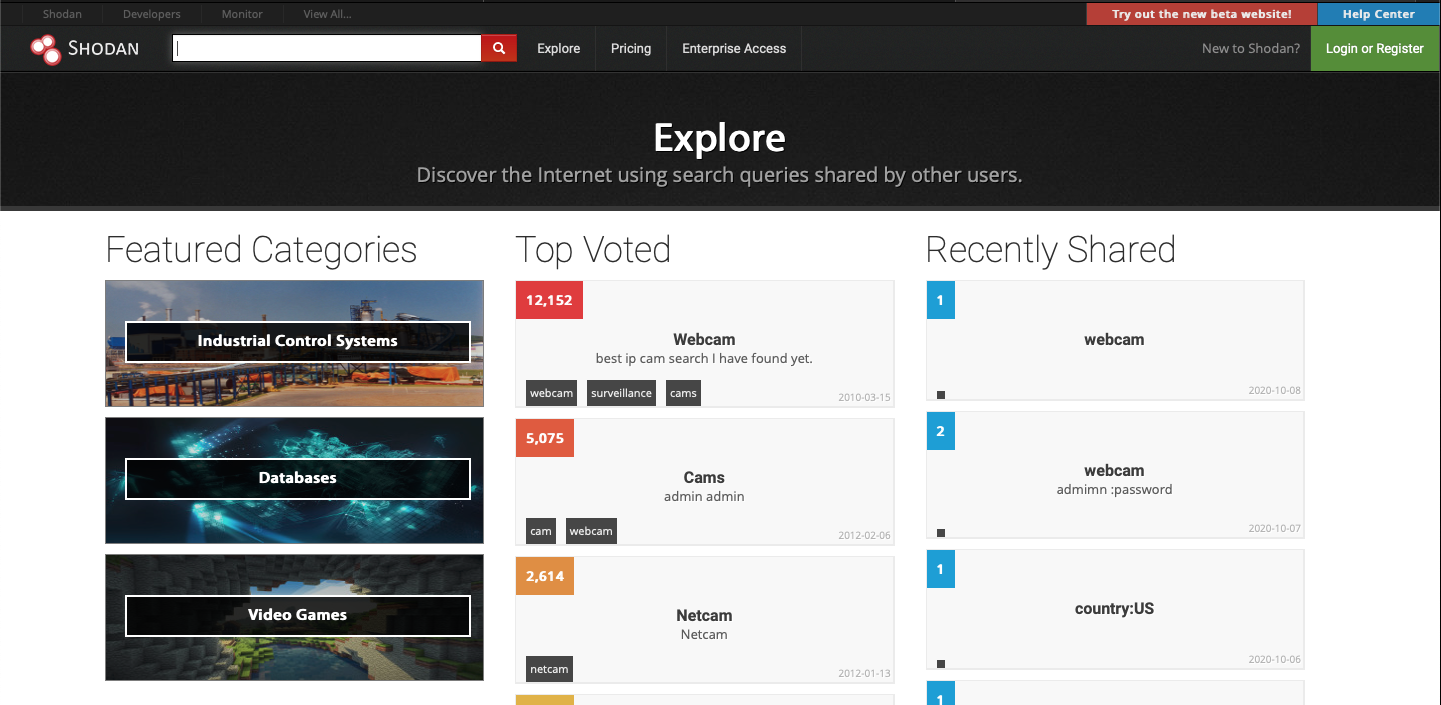This screenshot has height=705, width=1441.
Task: Click the 2012-02-06 date text
Action: (864, 535)
